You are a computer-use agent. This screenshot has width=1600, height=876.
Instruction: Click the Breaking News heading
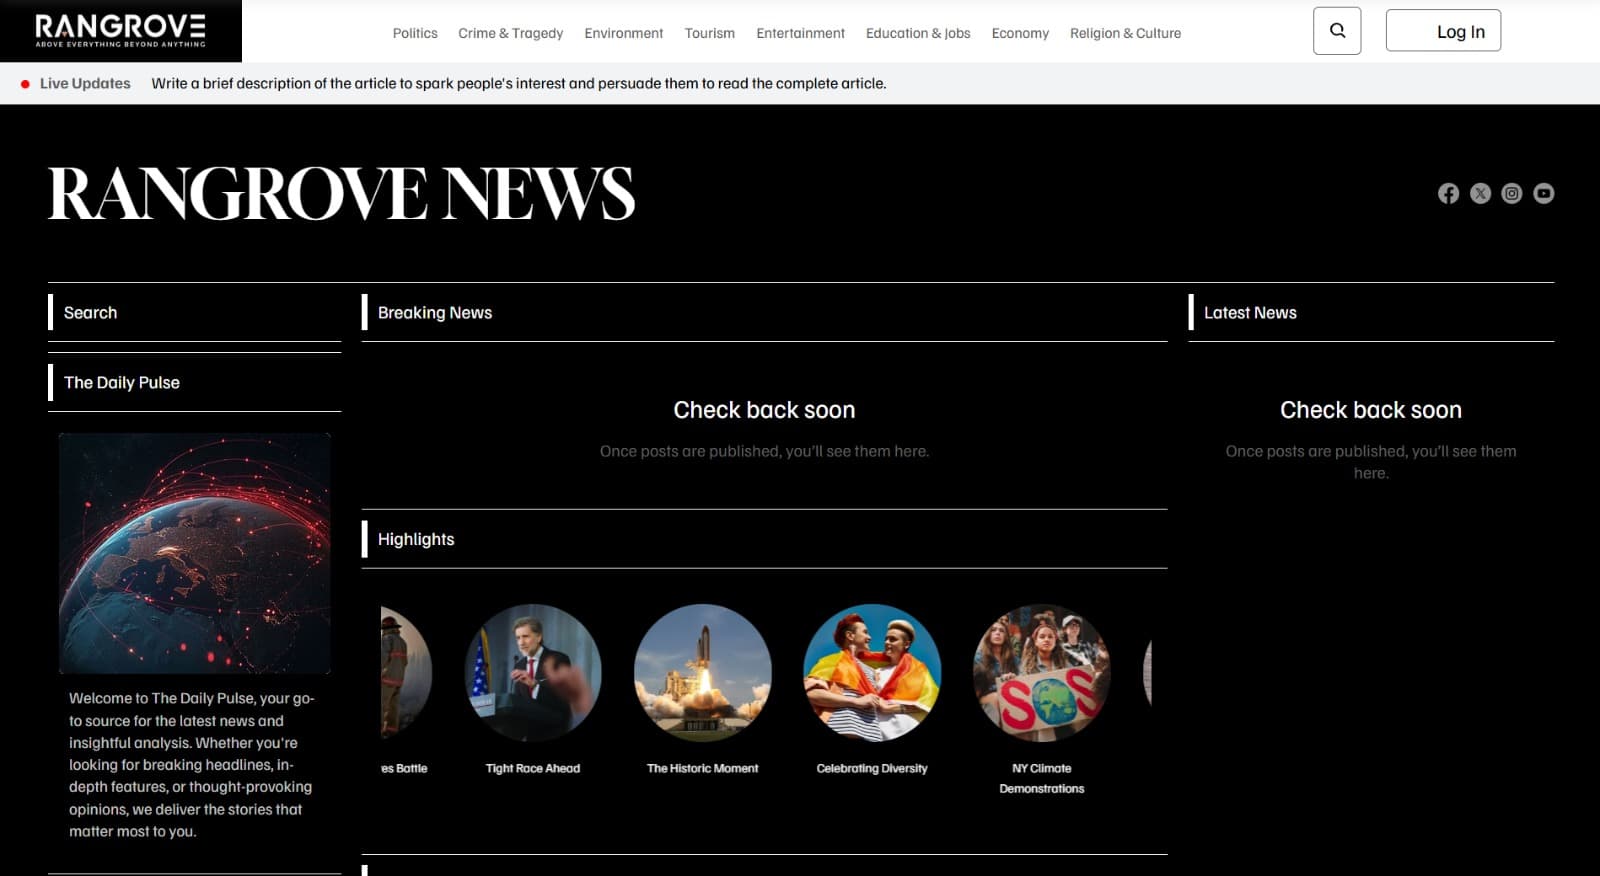pos(435,312)
